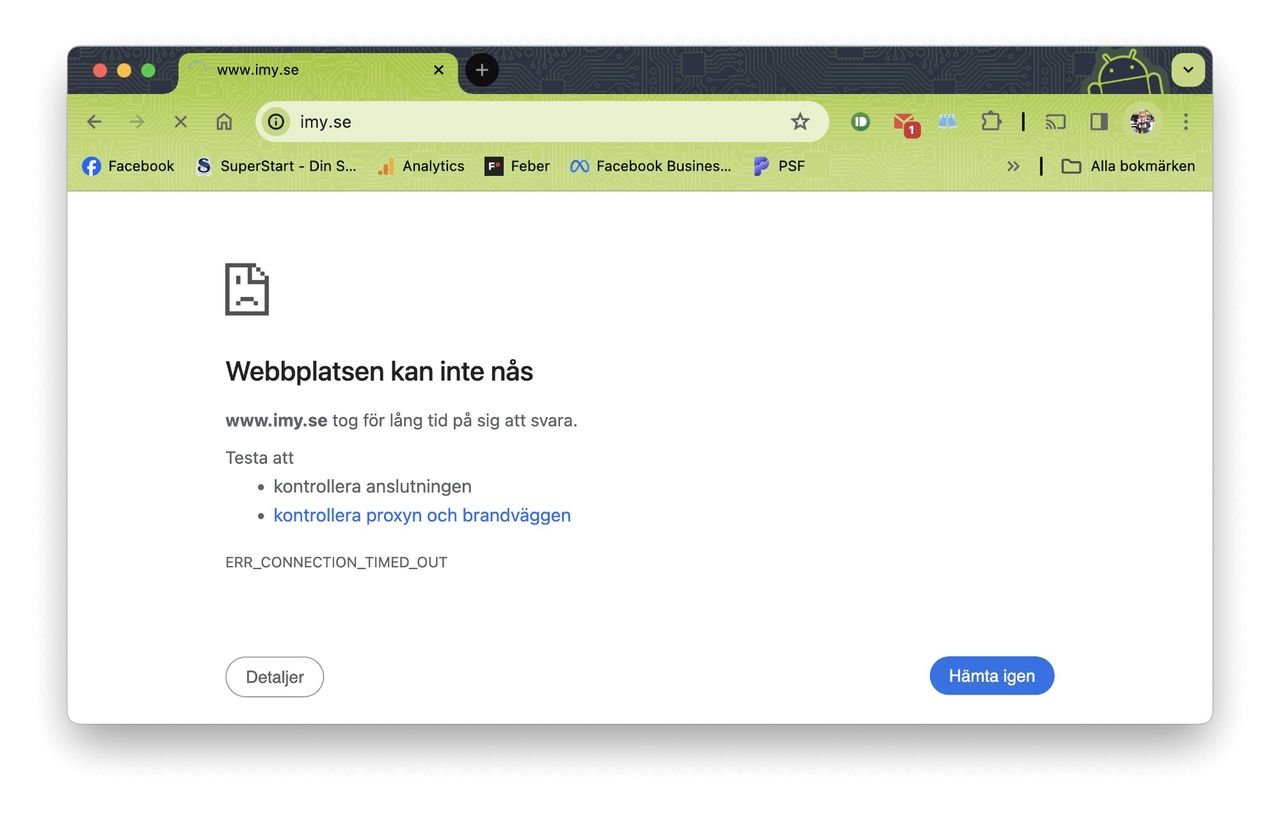The width and height of the screenshot is (1280, 813).
Task: Click the Cast to device icon
Action: 1054,121
